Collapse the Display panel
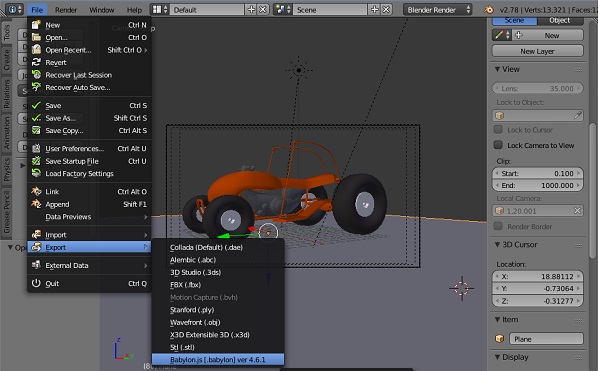 tap(497, 357)
